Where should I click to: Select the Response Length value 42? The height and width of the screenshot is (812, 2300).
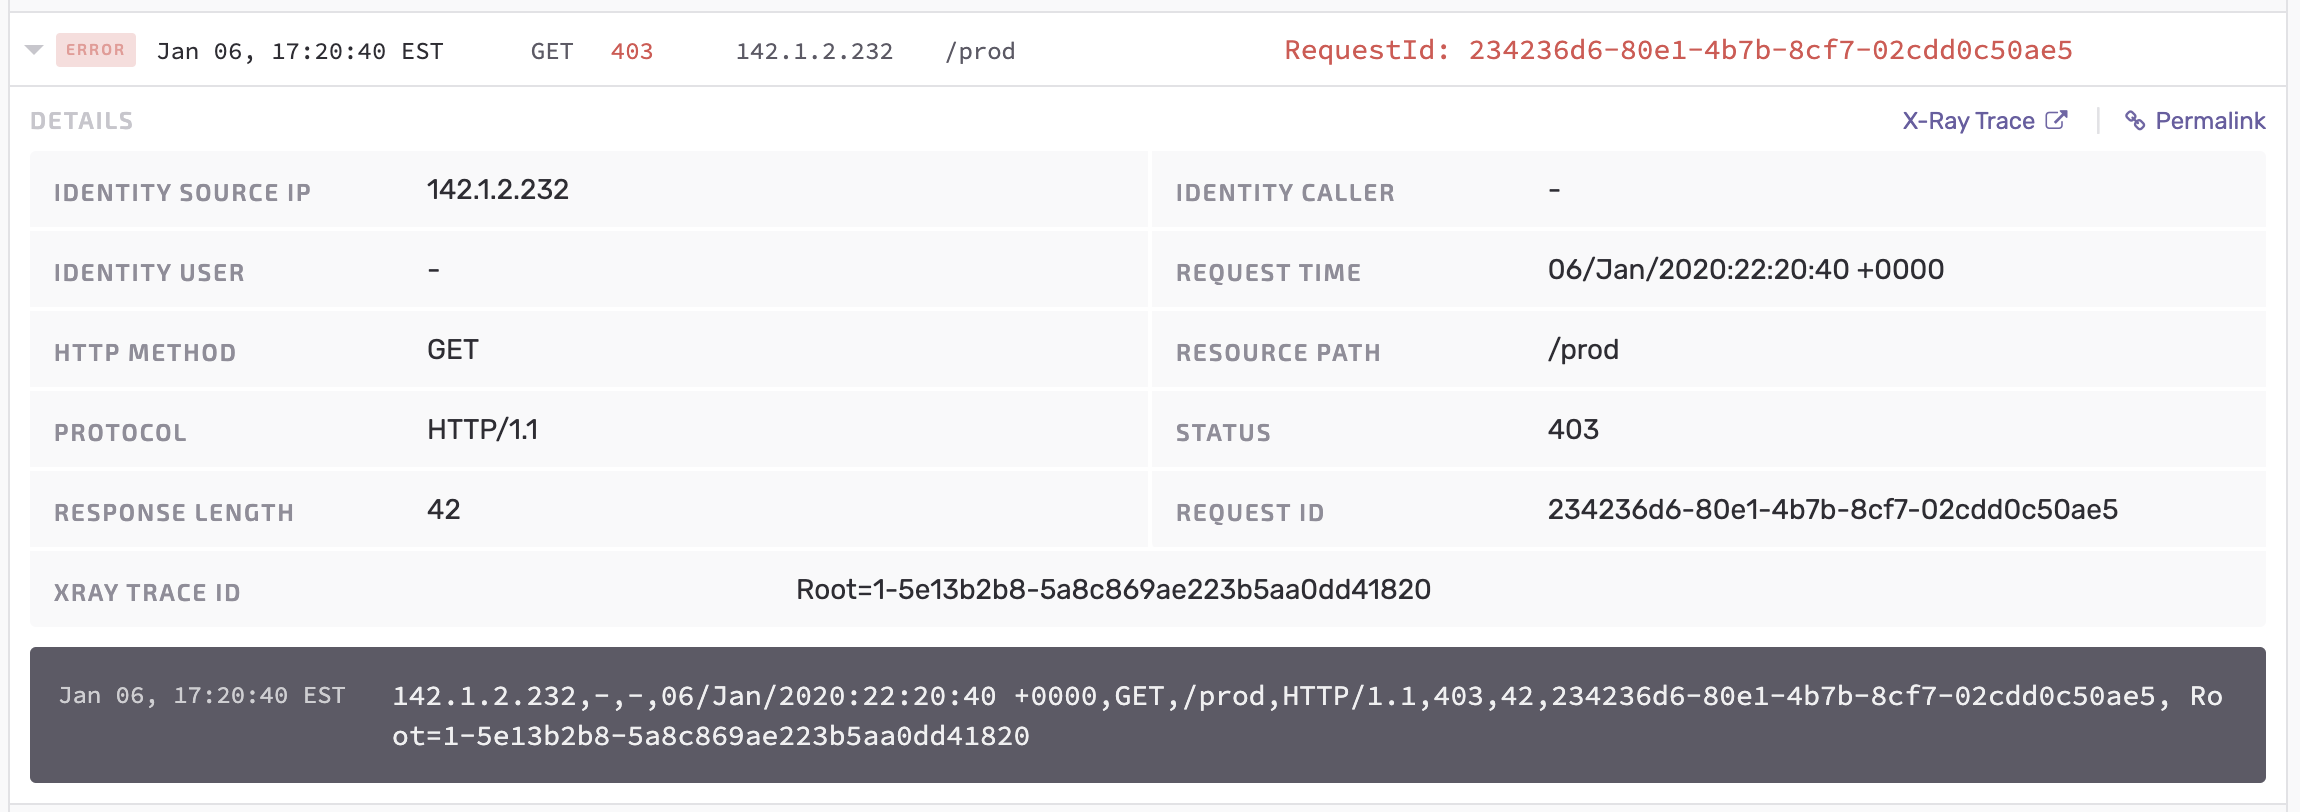(x=443, y=510)
